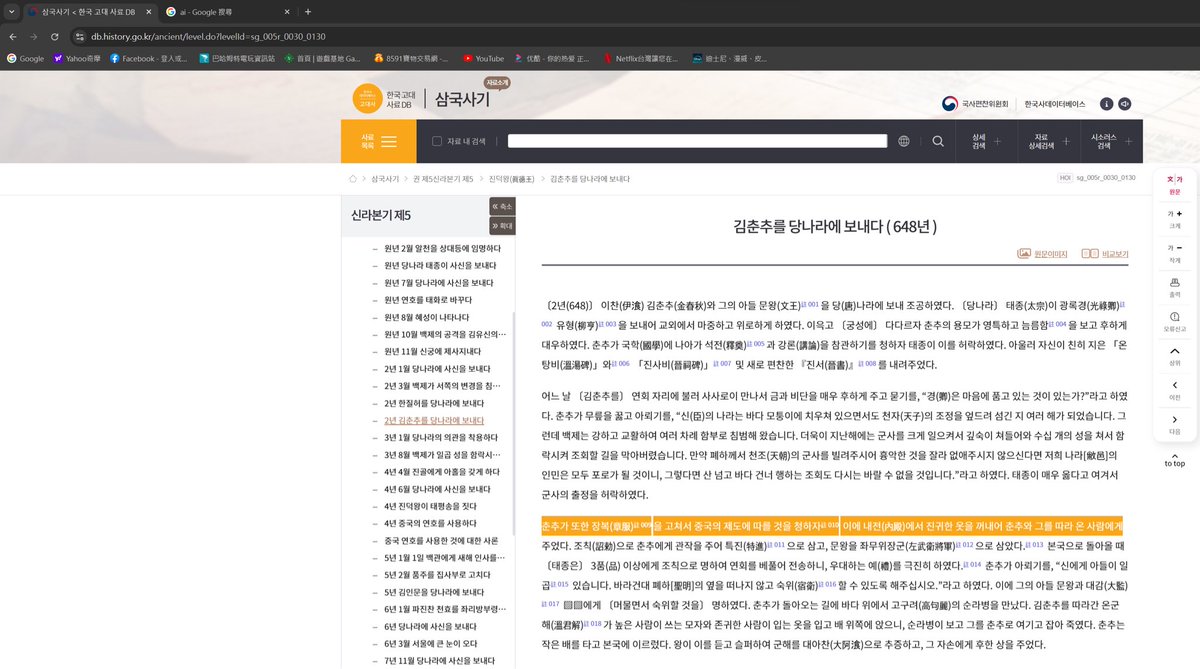Click 축소 collapse sidebar button
1200x669 pixels.
click(502, 206)
